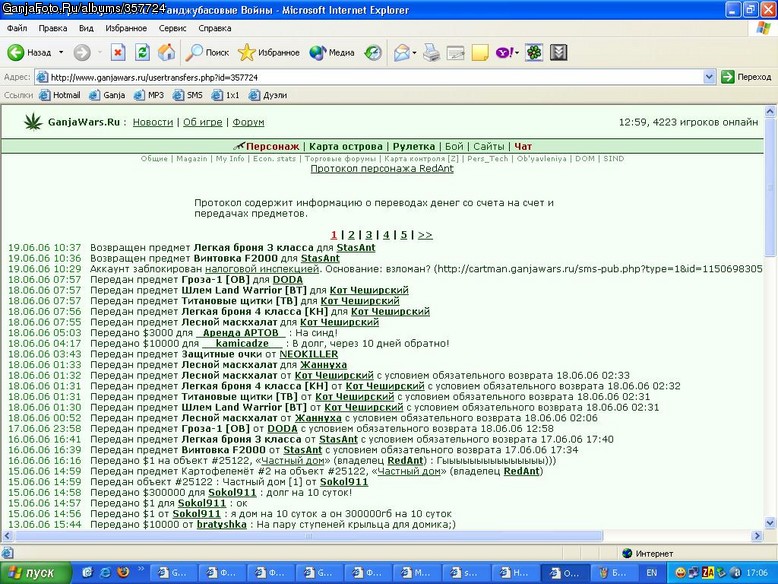
Task: Click the horizontal scrollbar right arrow
Action: coord(757,536)
